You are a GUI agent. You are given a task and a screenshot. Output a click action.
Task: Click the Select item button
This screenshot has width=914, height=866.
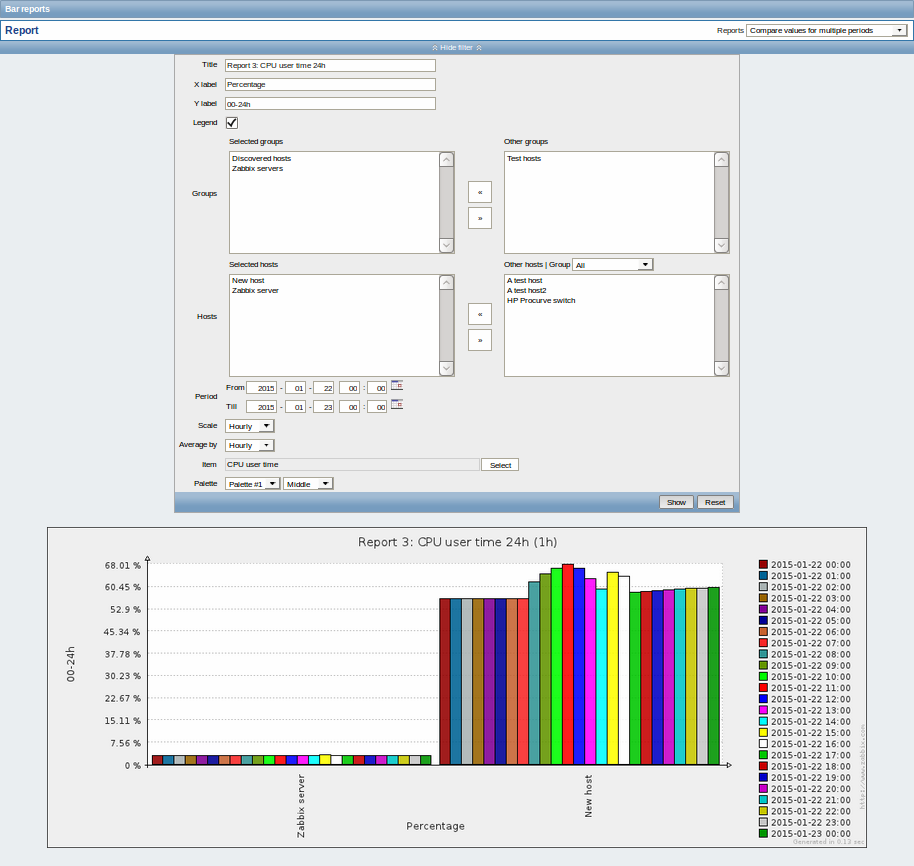tap(500, 465)
